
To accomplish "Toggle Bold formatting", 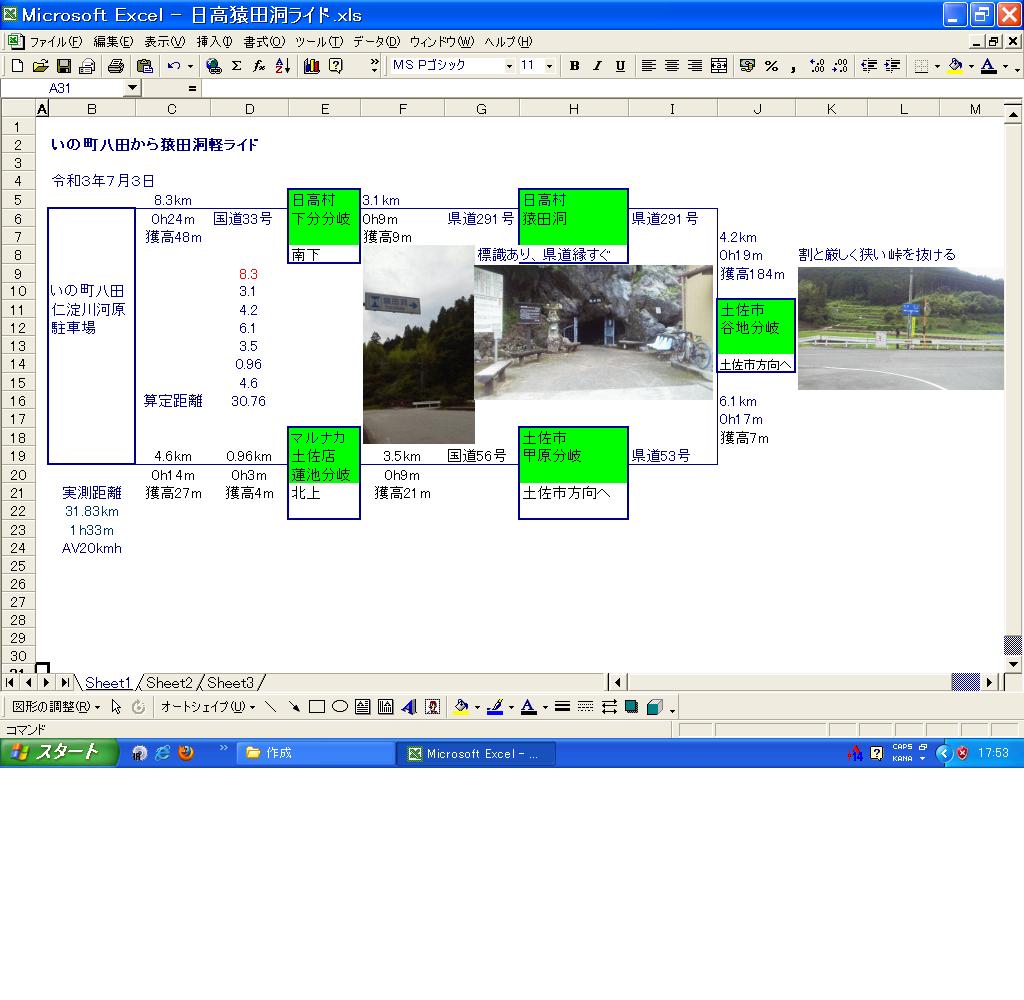I will click(574, 66).
